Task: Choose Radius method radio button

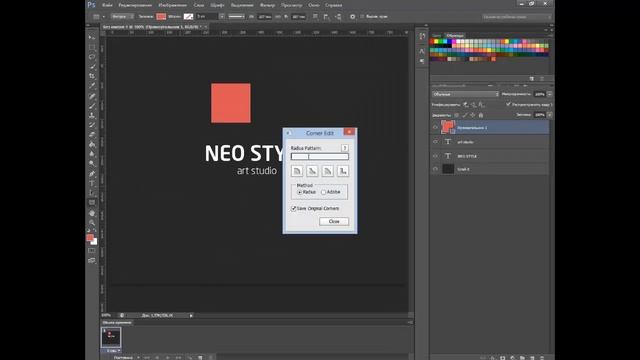Action: click(x=300, y=192)
